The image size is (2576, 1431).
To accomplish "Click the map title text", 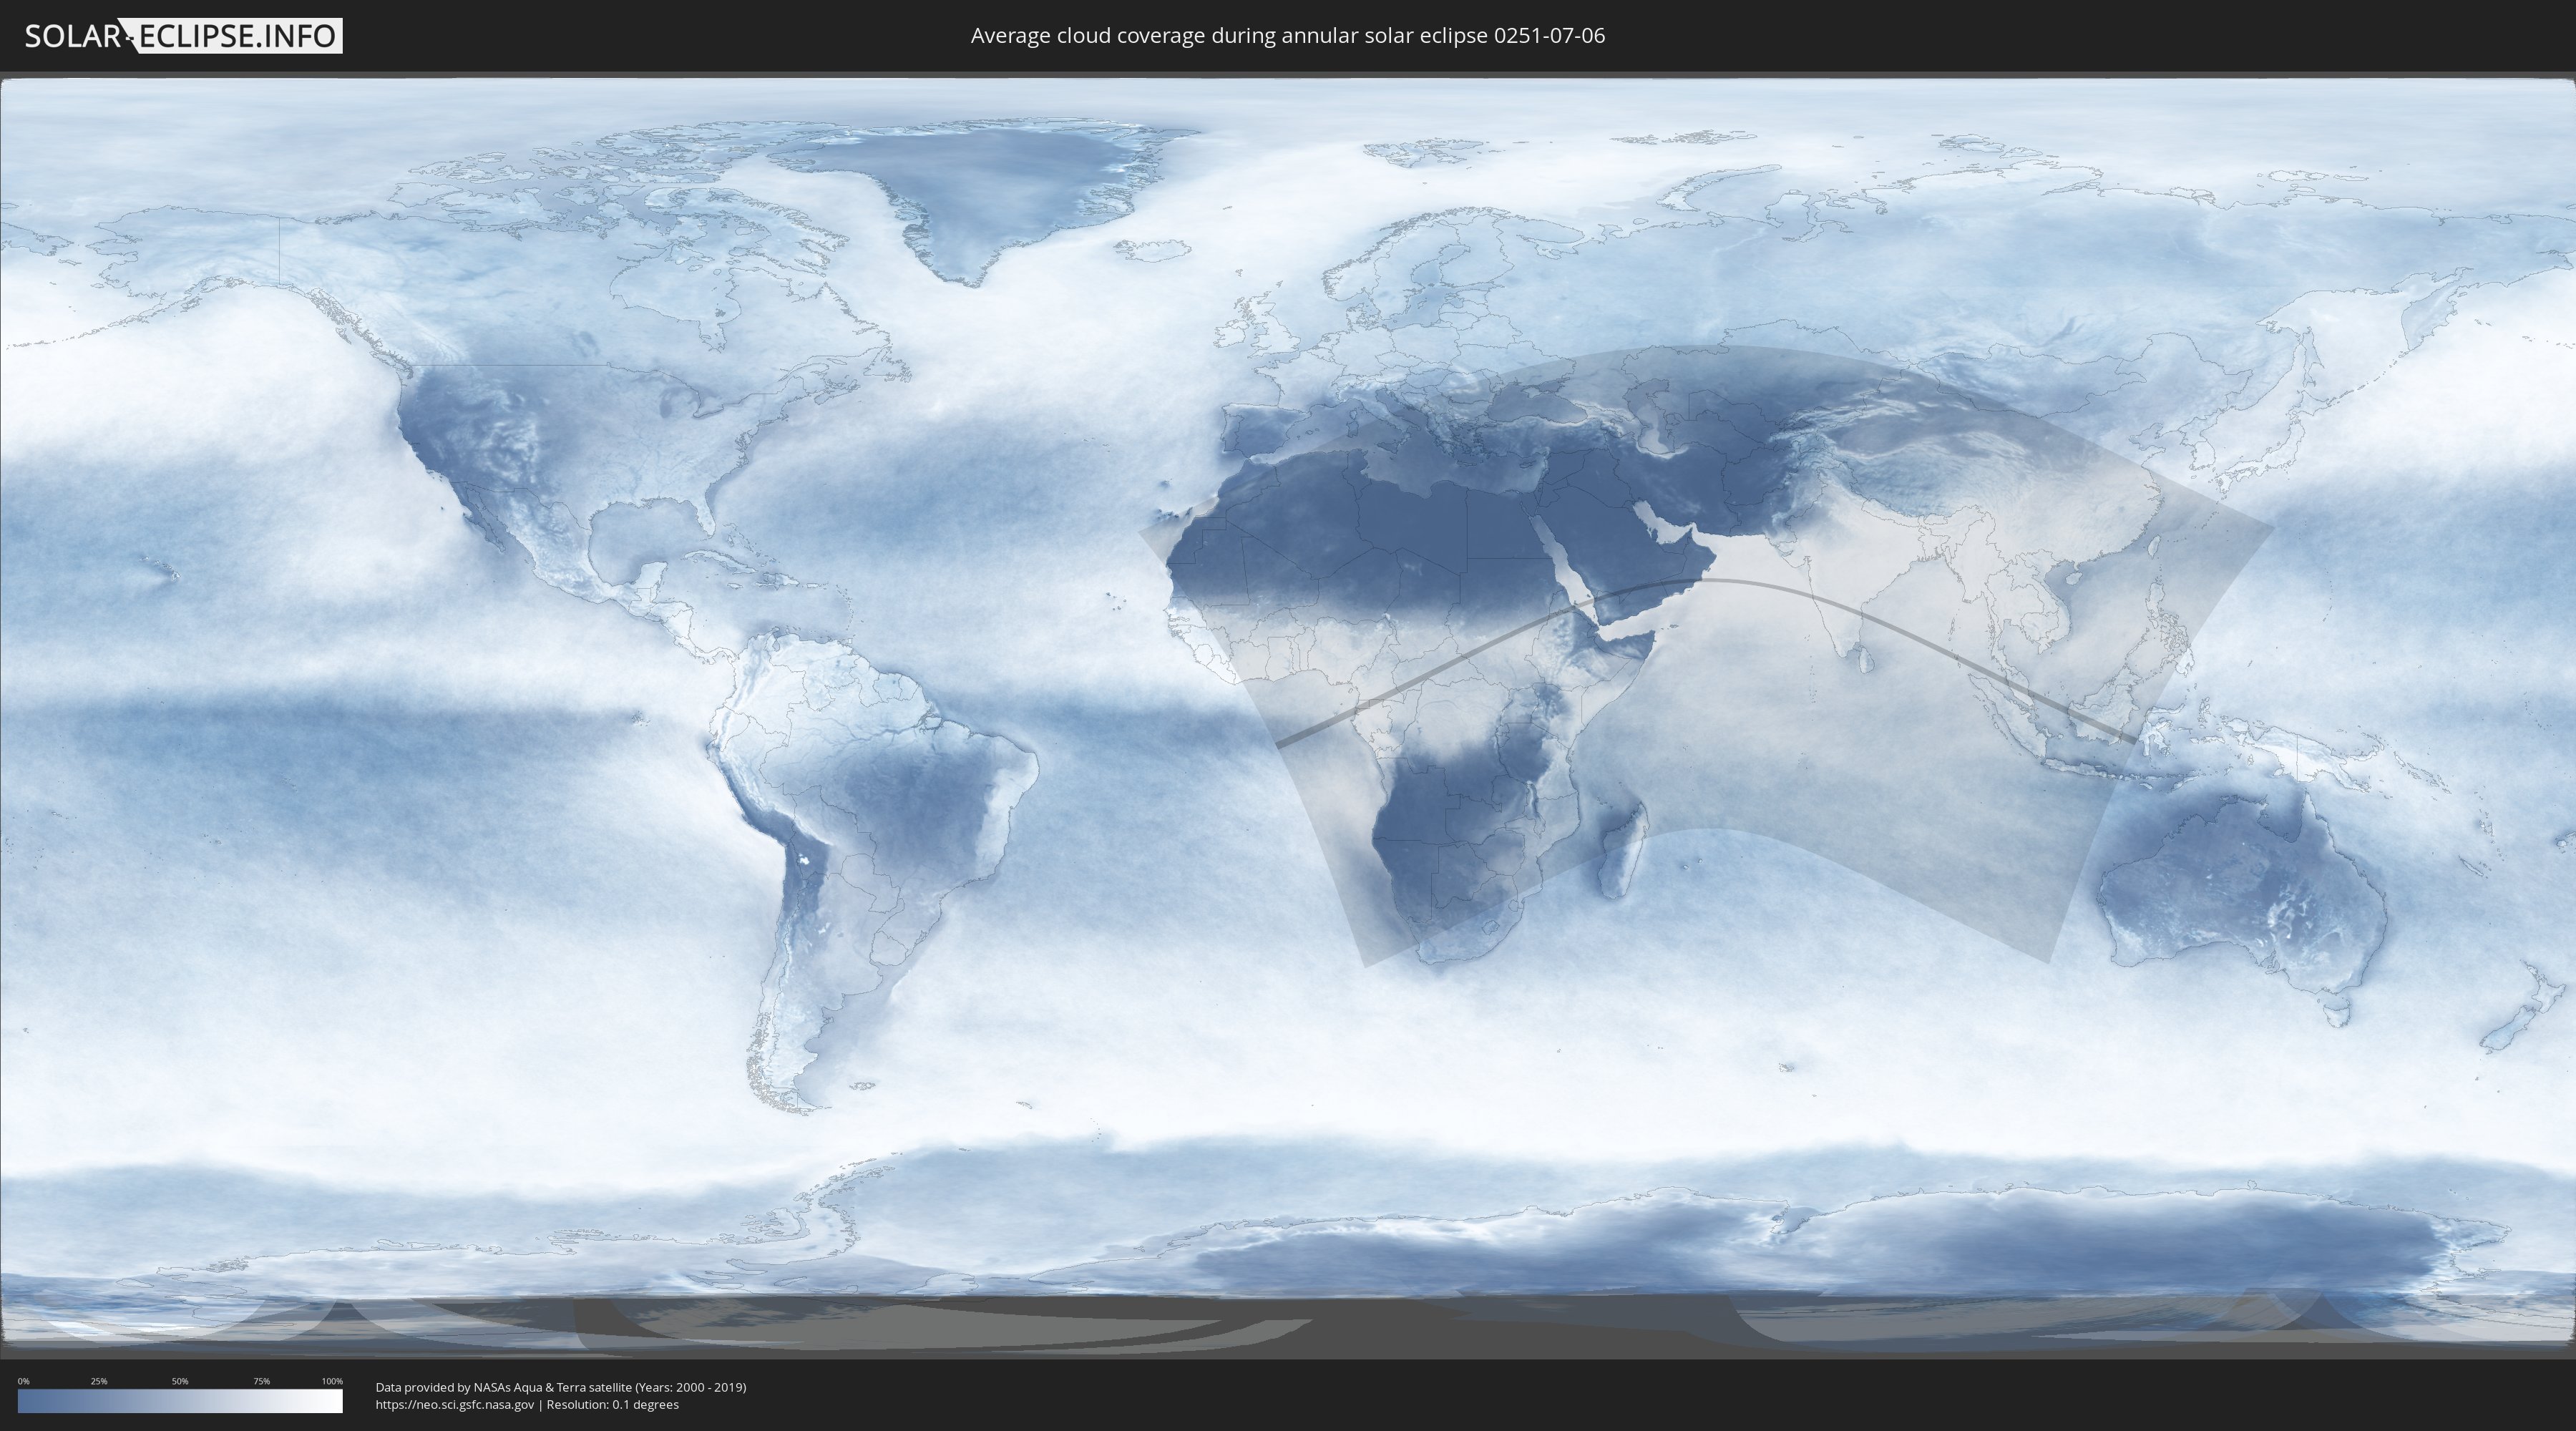I will pyautogui.click(x=1287, y=36).
